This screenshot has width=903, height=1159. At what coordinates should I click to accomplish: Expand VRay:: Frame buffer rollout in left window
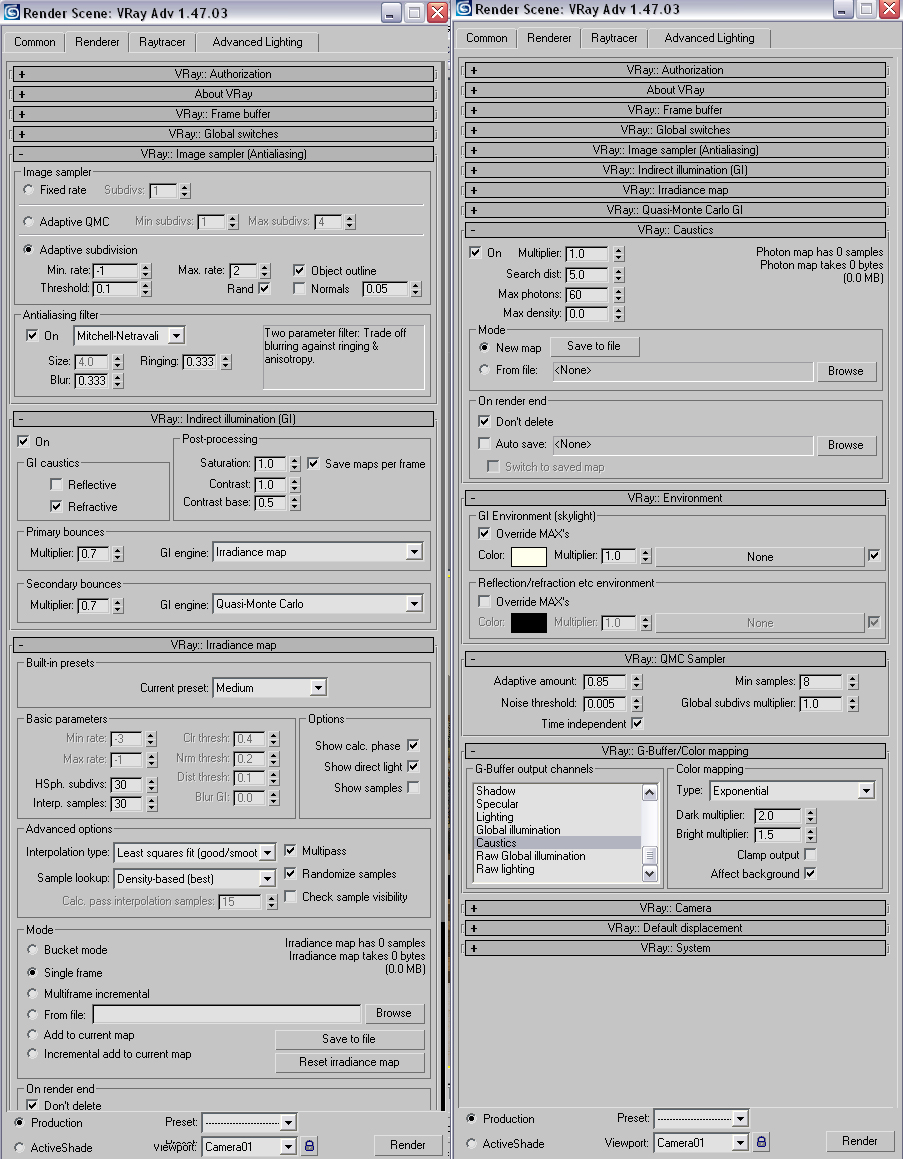[x=223, y=114]
